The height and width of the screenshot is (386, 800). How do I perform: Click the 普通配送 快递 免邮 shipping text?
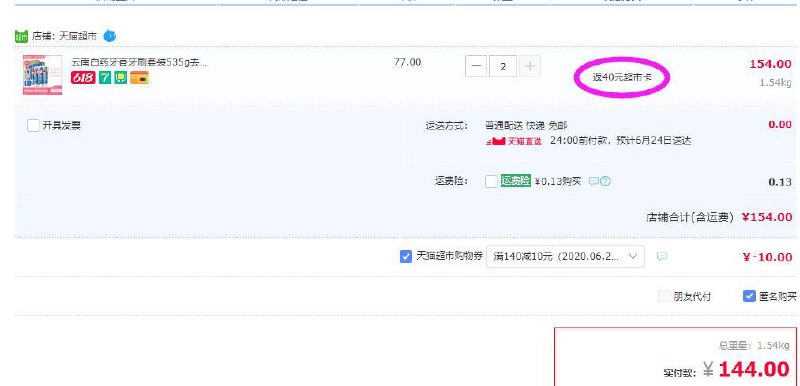[527, 125]
